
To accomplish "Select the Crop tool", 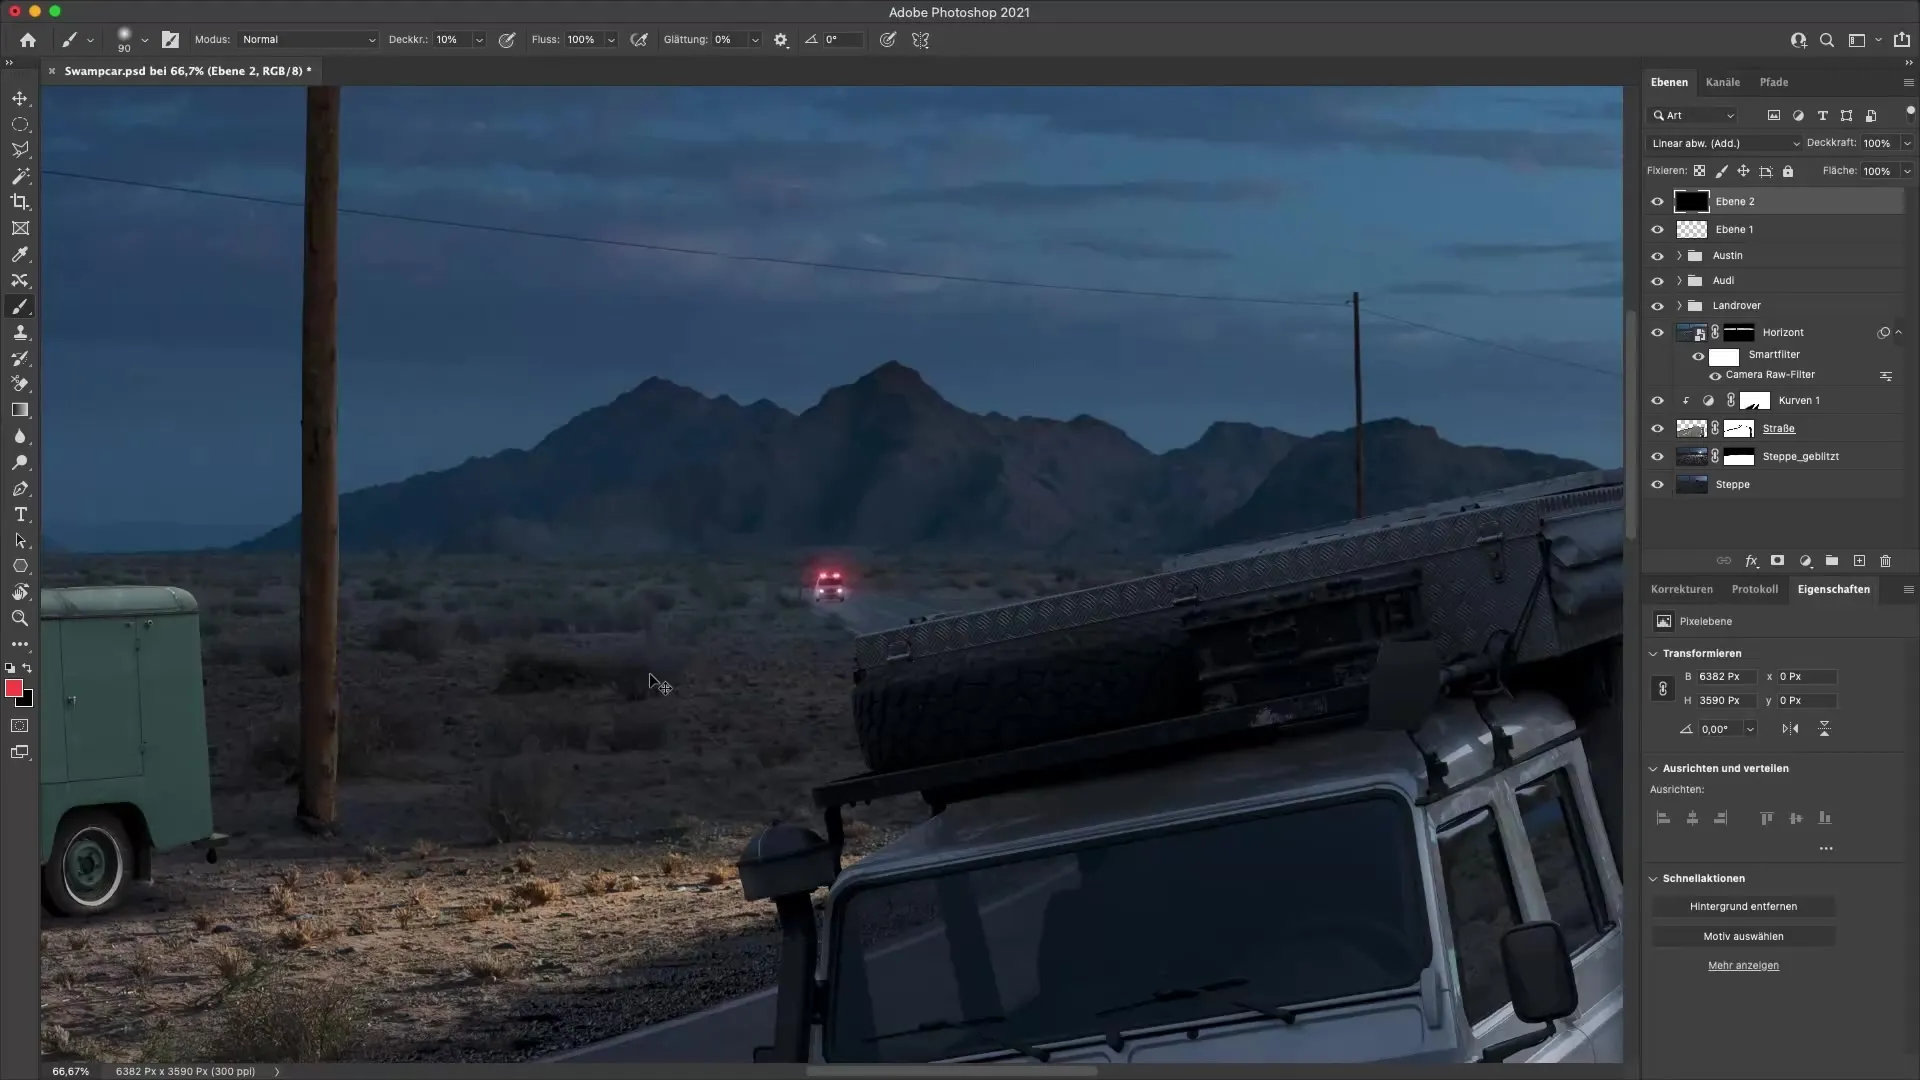I will pyautogui.click(x=20, y=202).
